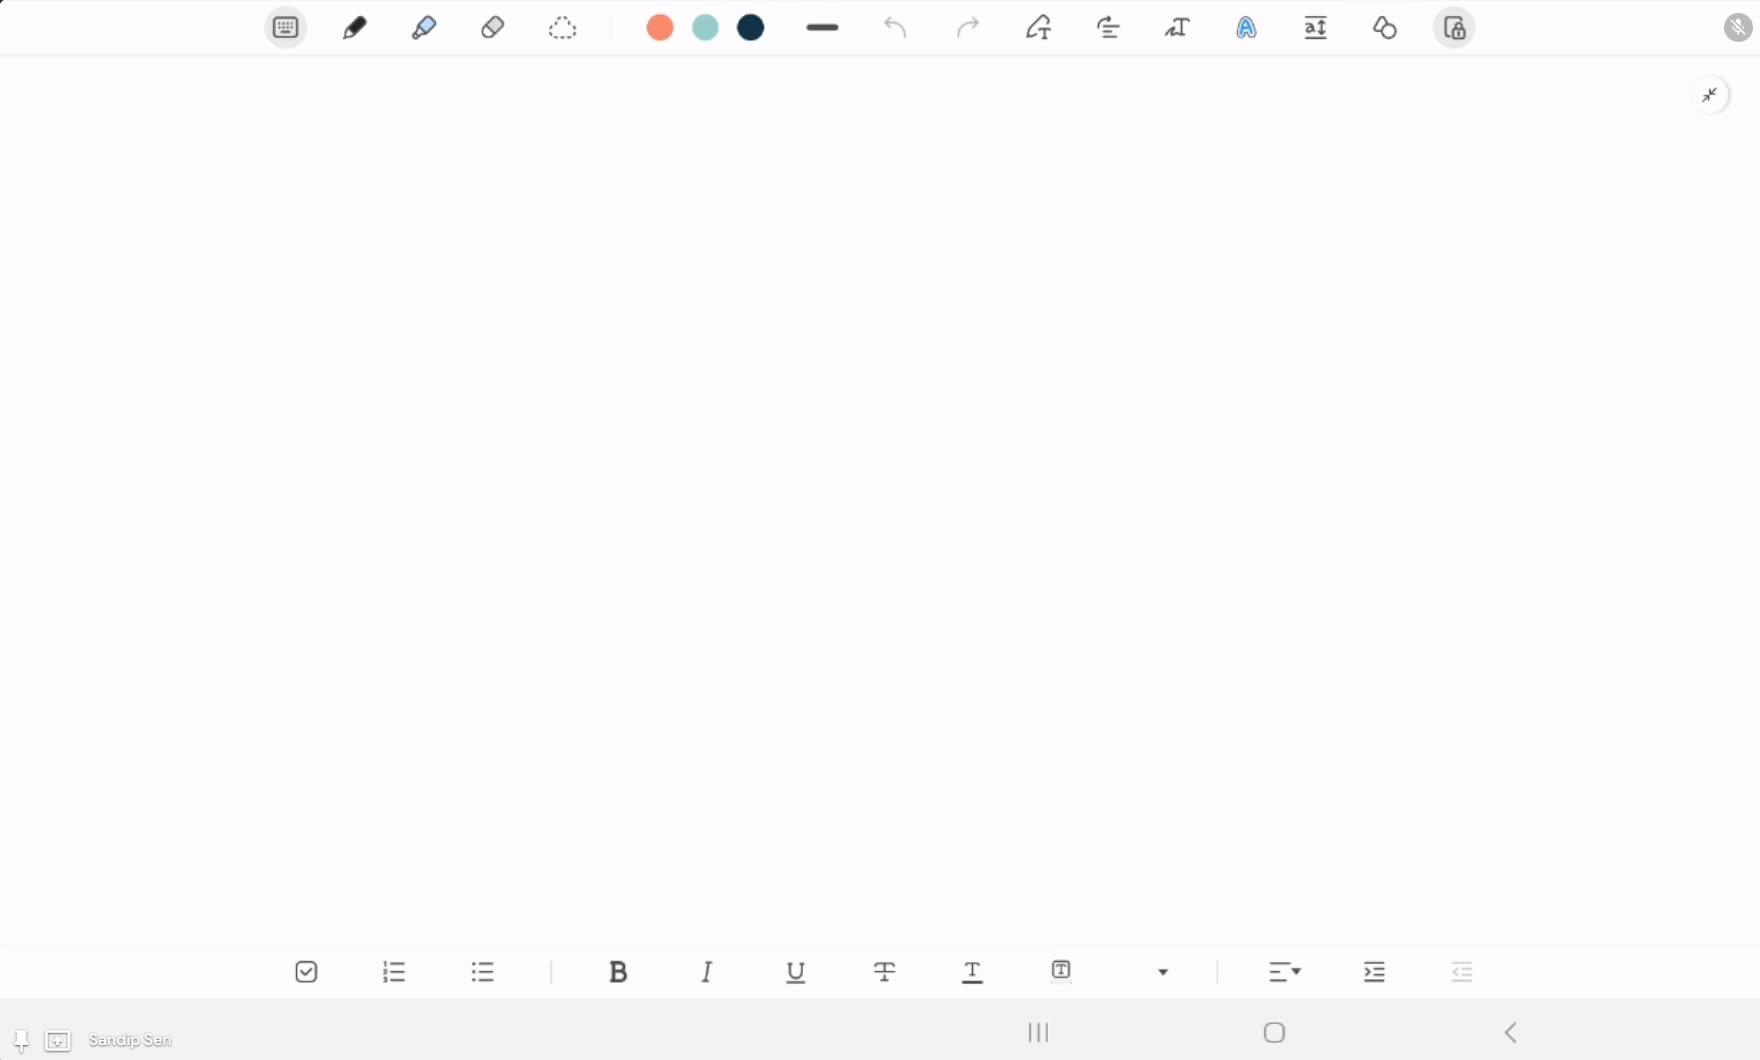Click the screen icon beside Sandip Sen
Screen dimensions: 1760x1060
point(58,1041)
